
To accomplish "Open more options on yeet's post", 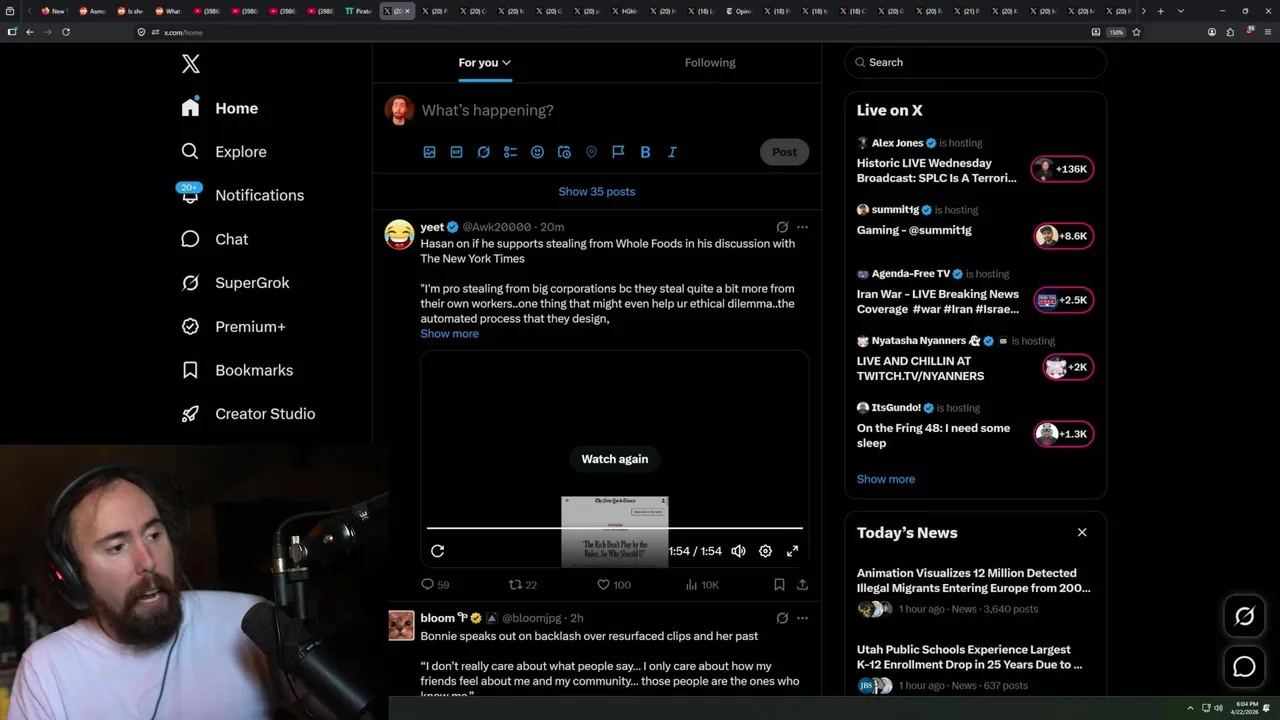I will [x=802, y=227].
